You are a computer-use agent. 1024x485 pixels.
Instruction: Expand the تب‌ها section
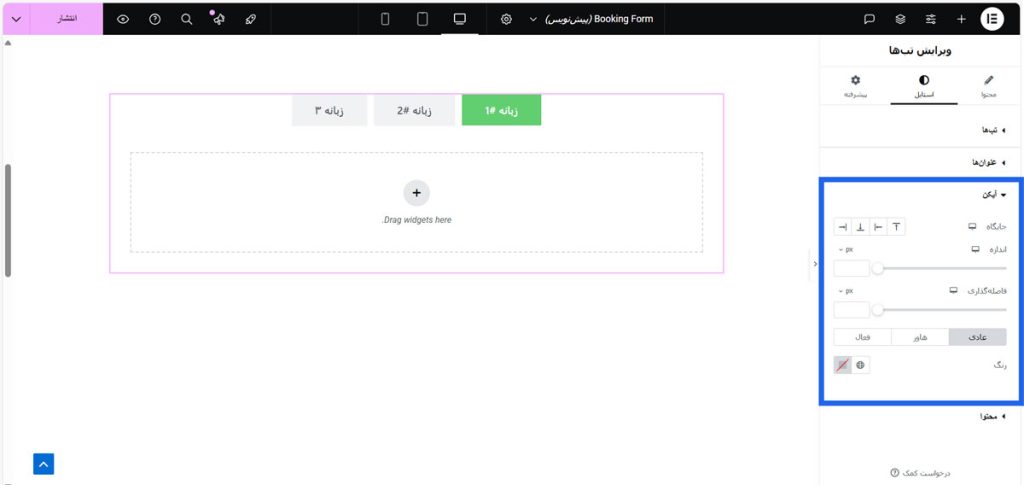(x=991, y=130)
